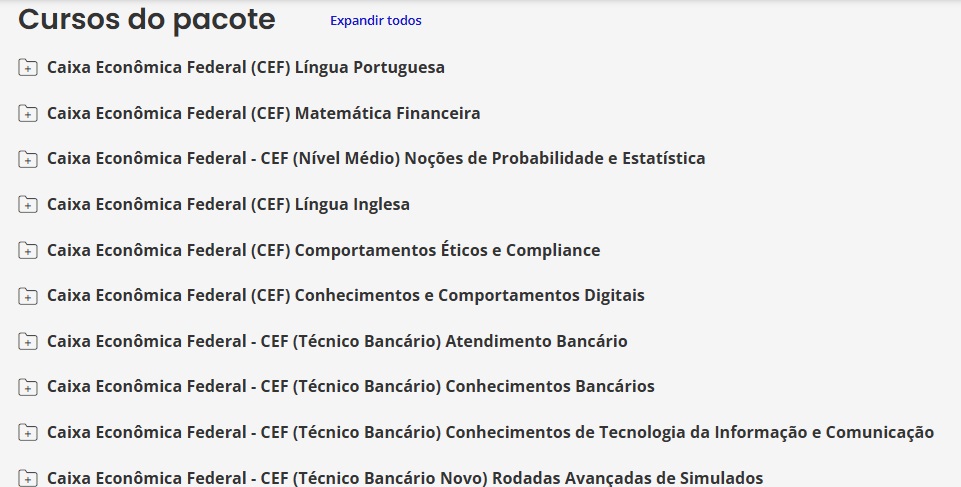Image resolution: width=961 pixels, height=487 pixels.
Task: Open Comportamentos Éticos e Compliance course row
Action: [324, 250]
